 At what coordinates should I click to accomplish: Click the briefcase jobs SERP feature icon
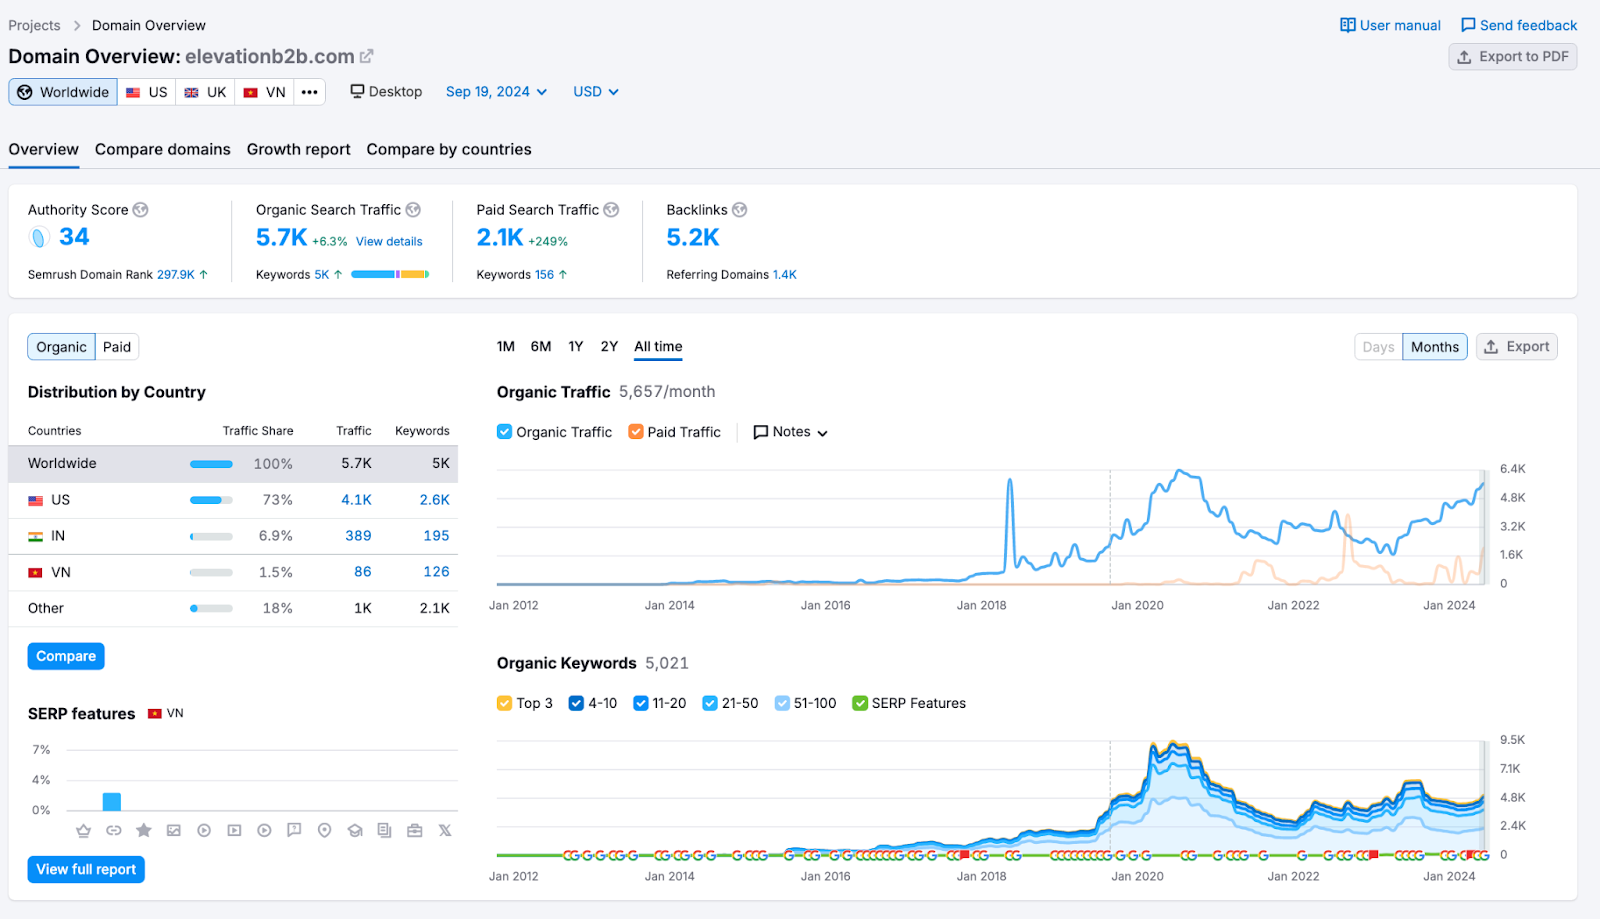point(415,830)
